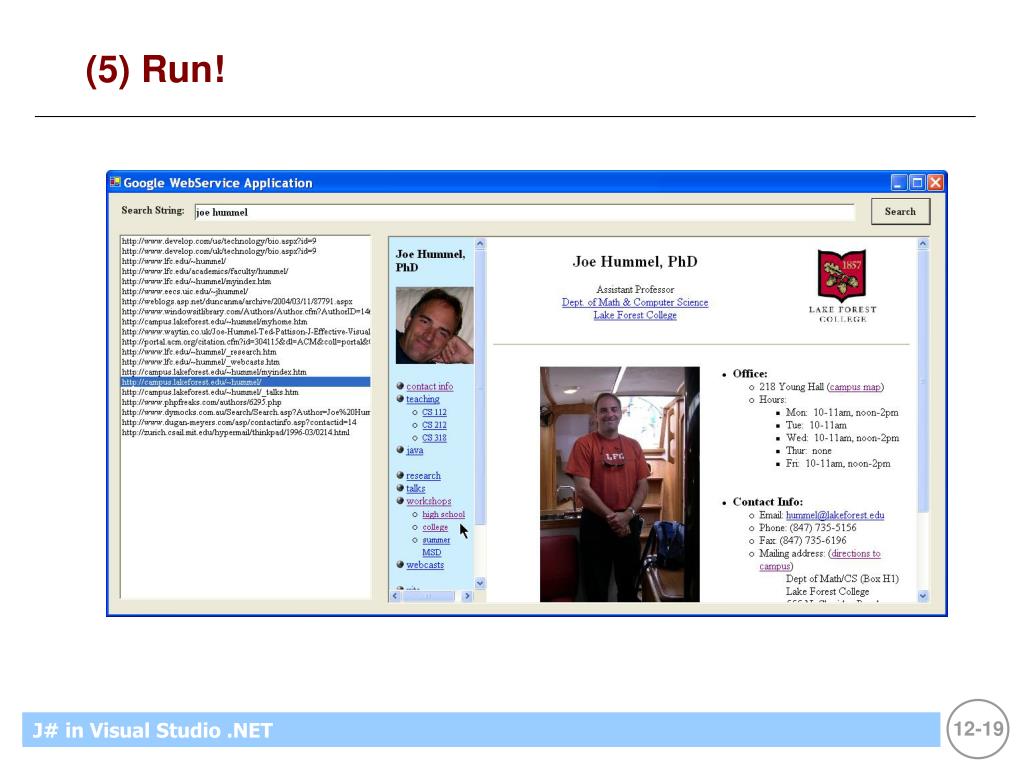Click Joe Hummel's portrait thumbnail in sidebar
The width and height of the screenshot is (1024, 768).
pos(434,325)
